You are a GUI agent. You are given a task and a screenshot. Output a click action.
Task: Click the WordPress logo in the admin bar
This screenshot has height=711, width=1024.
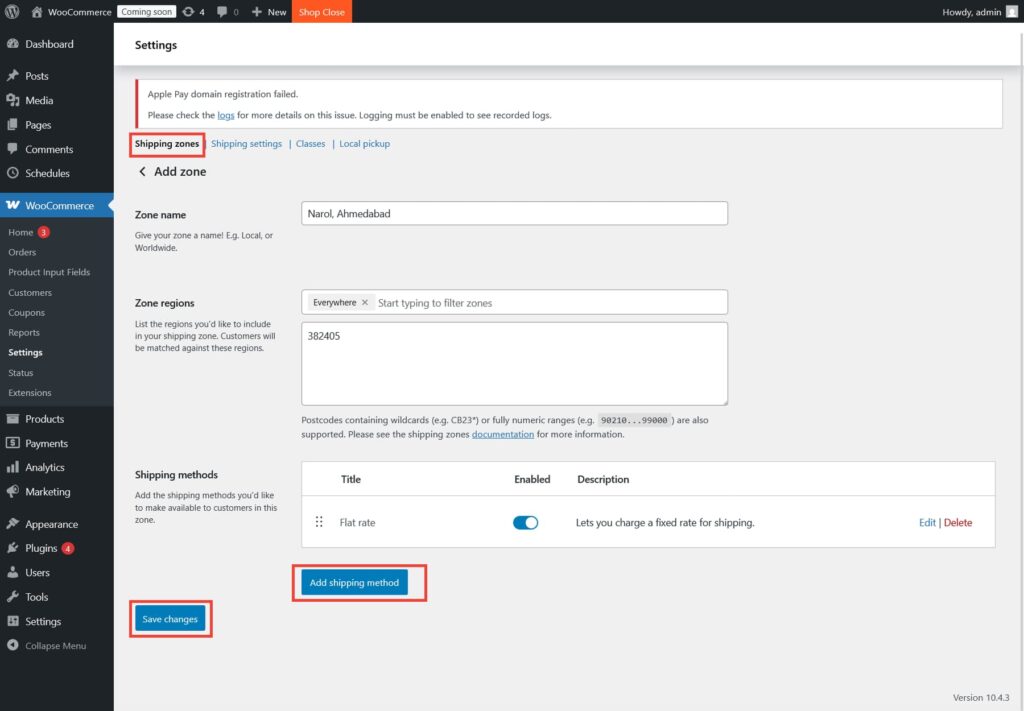[11, 11]
